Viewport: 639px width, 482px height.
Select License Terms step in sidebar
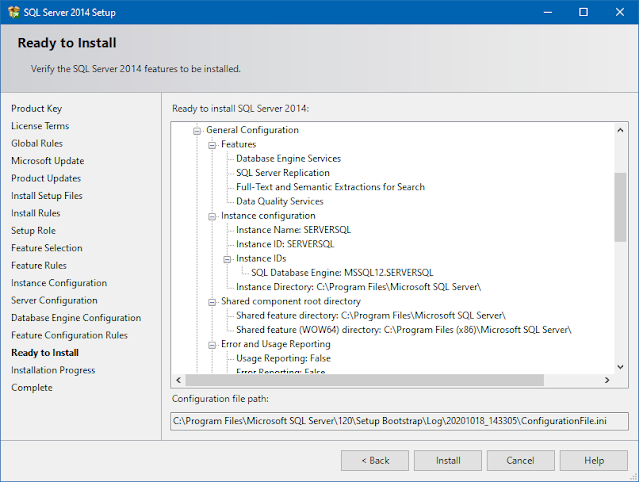point(40,126)
